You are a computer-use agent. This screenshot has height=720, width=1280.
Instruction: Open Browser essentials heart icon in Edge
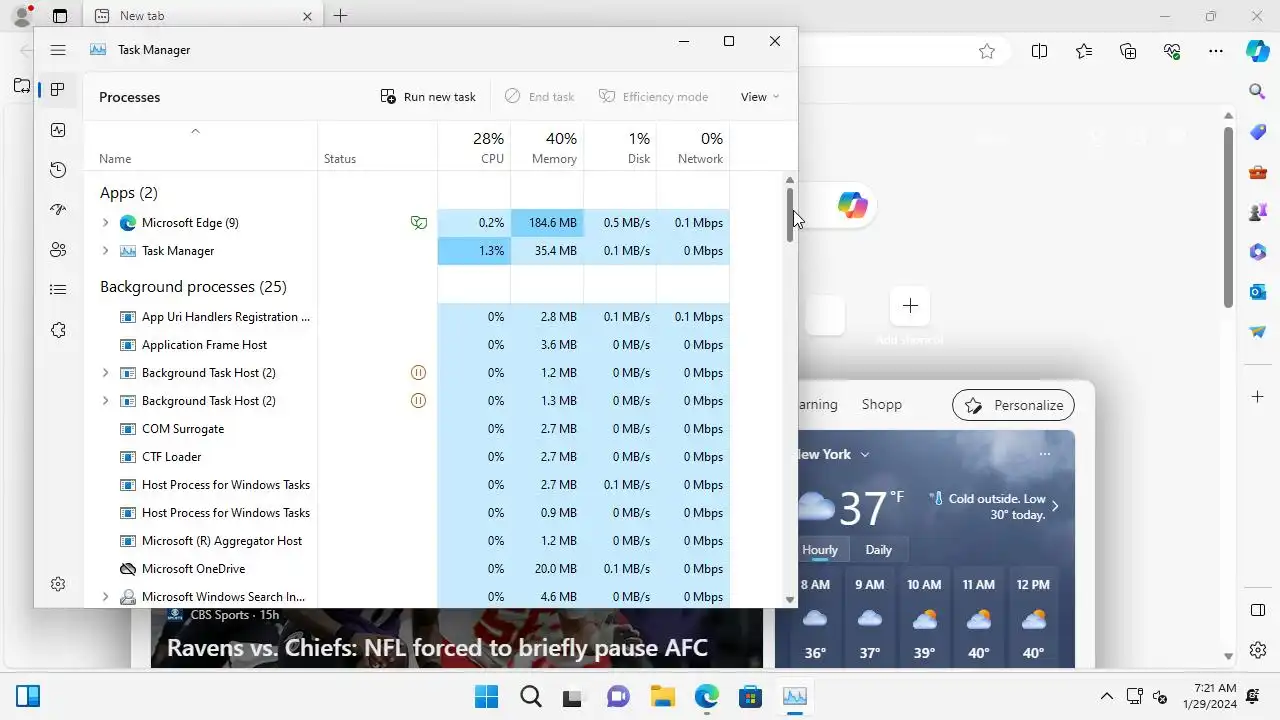1172,51
